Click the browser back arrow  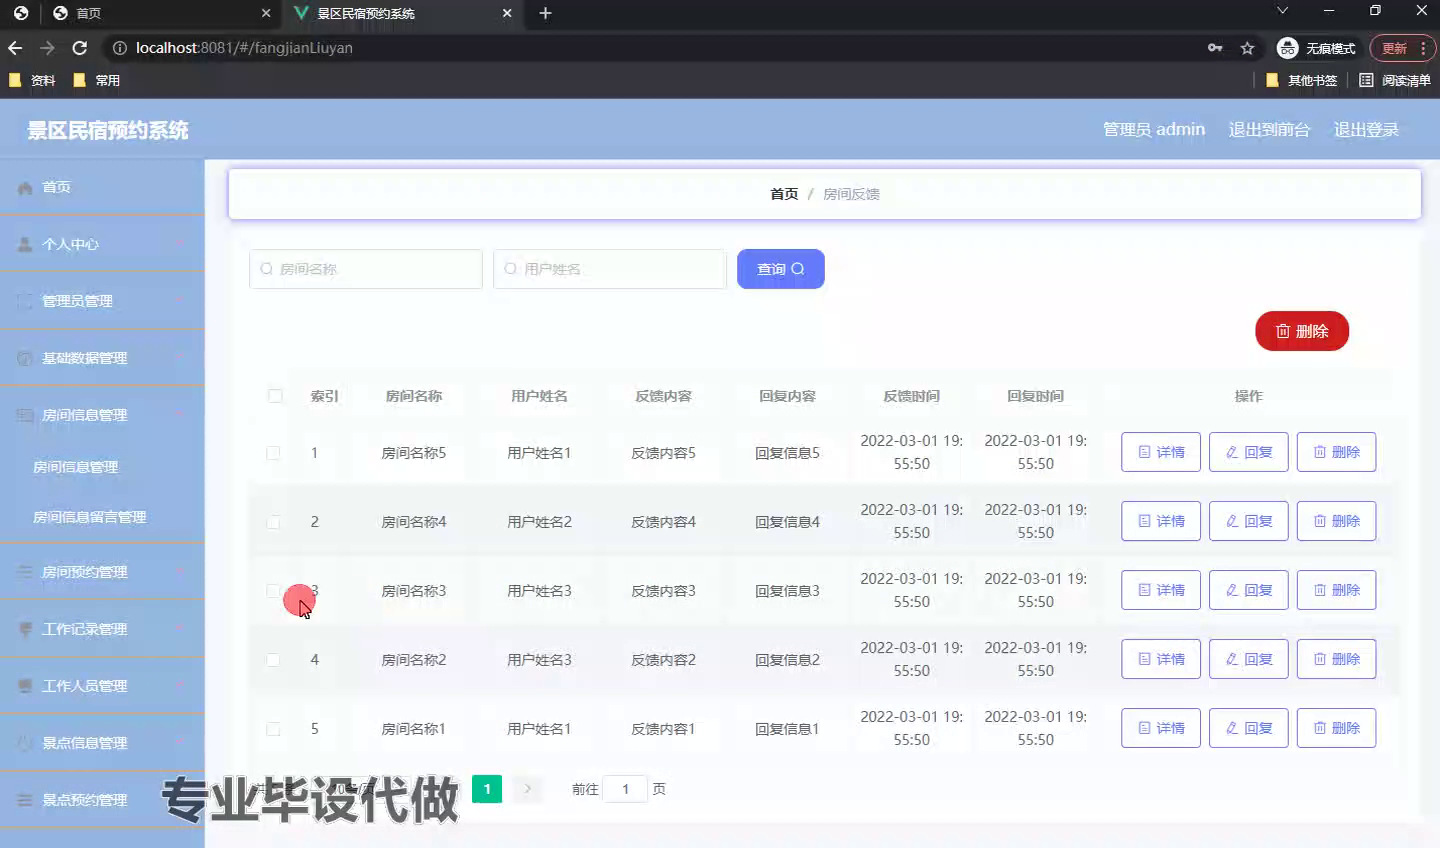coord(15,48)
